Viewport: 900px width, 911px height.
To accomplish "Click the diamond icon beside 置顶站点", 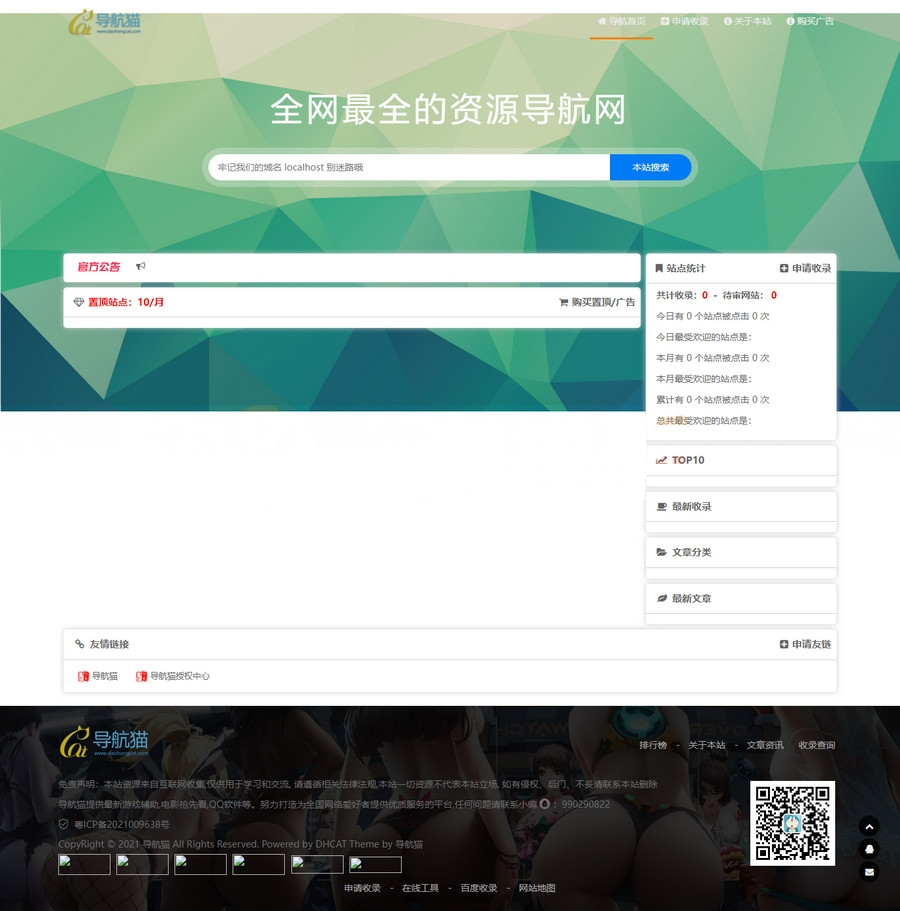I will point(79,302).
